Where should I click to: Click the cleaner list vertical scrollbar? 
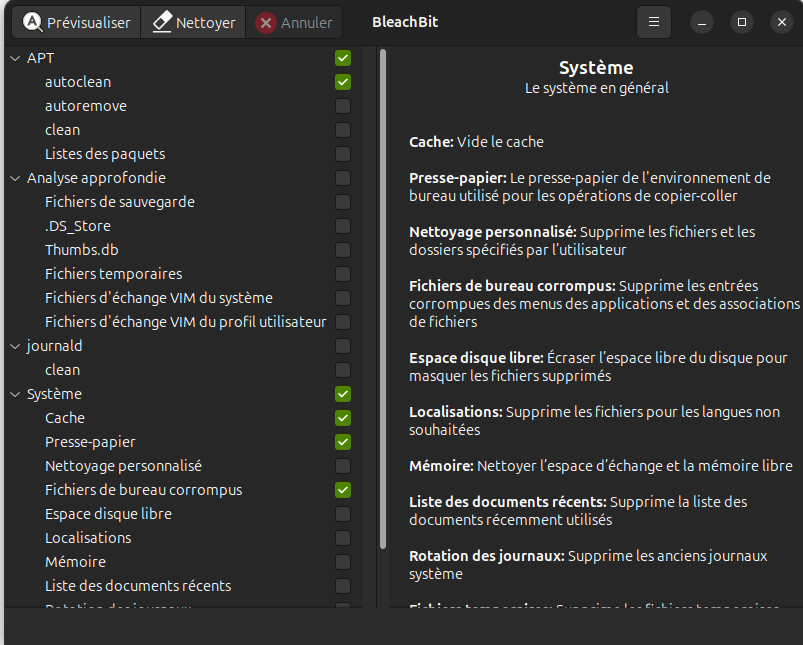point(383,299)
